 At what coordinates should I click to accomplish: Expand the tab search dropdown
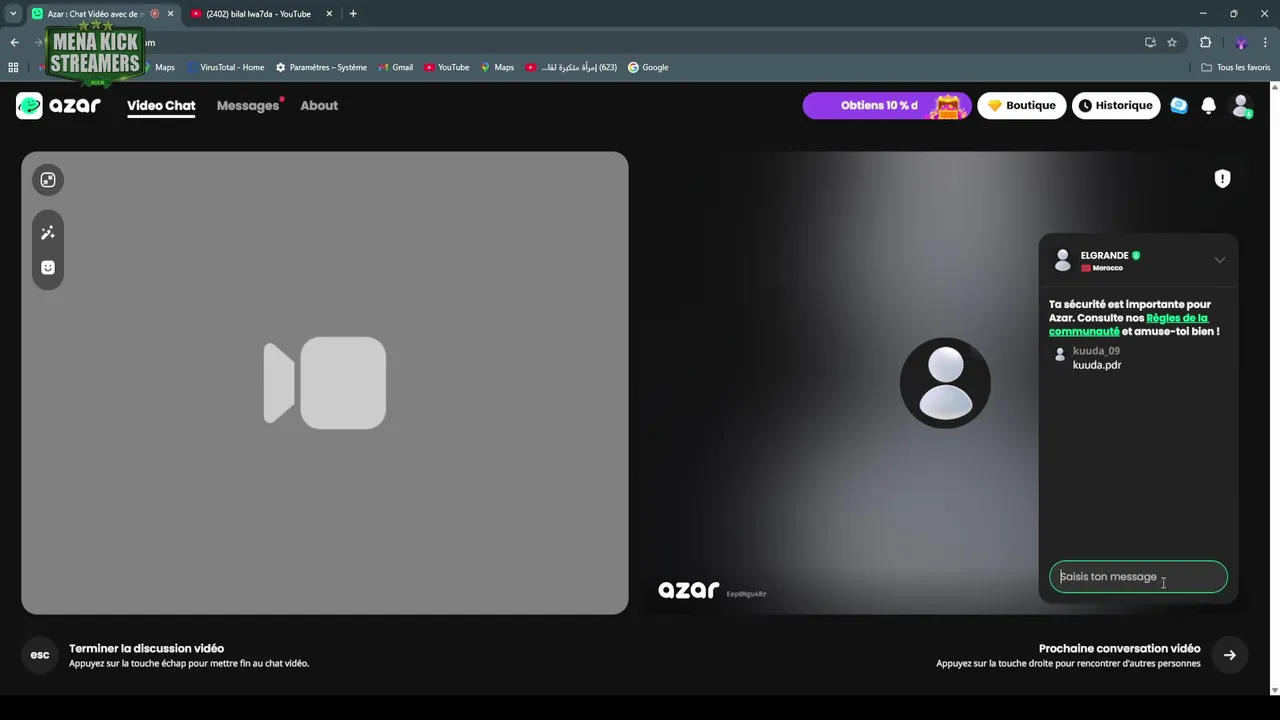(x=12, y=14)
